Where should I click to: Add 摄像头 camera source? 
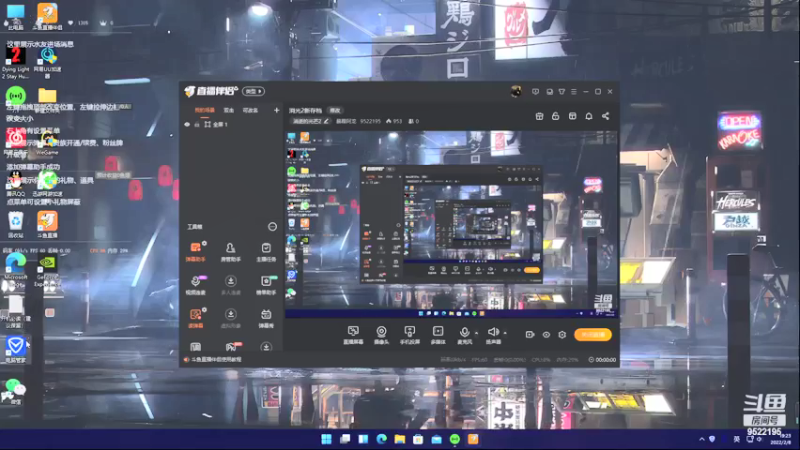381,335
